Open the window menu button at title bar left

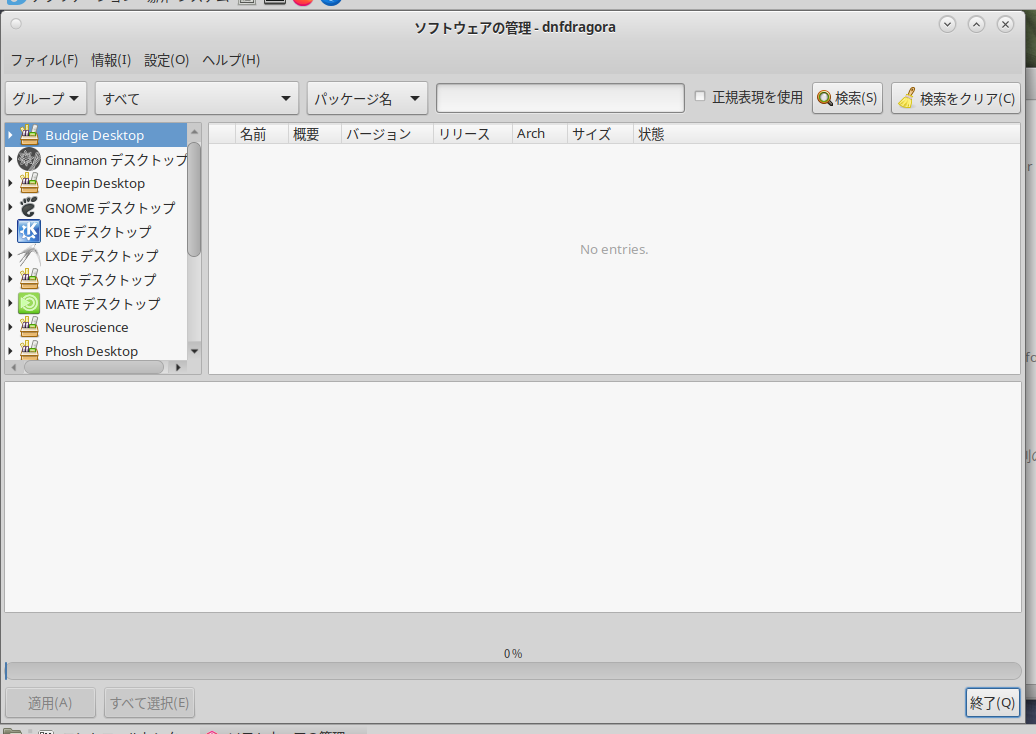point(17,24)
